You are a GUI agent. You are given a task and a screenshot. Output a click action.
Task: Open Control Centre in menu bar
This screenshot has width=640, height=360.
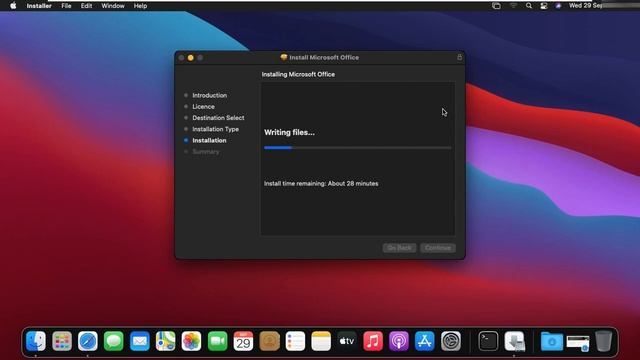(x=544, y=6)
